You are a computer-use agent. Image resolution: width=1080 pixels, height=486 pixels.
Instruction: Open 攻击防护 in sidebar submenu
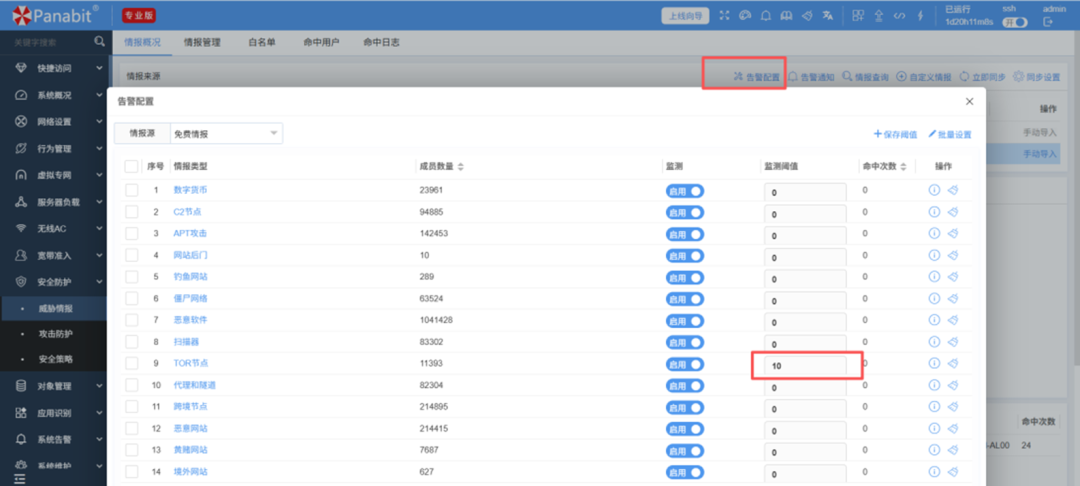coord(55,334)
